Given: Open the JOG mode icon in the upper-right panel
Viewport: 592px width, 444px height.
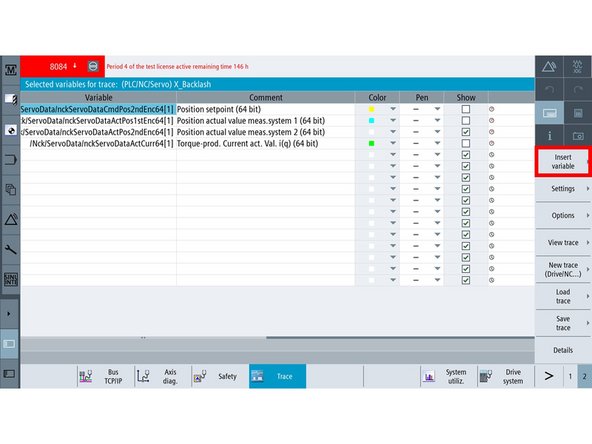Looking at the screenshot, I should click(577, 66).
